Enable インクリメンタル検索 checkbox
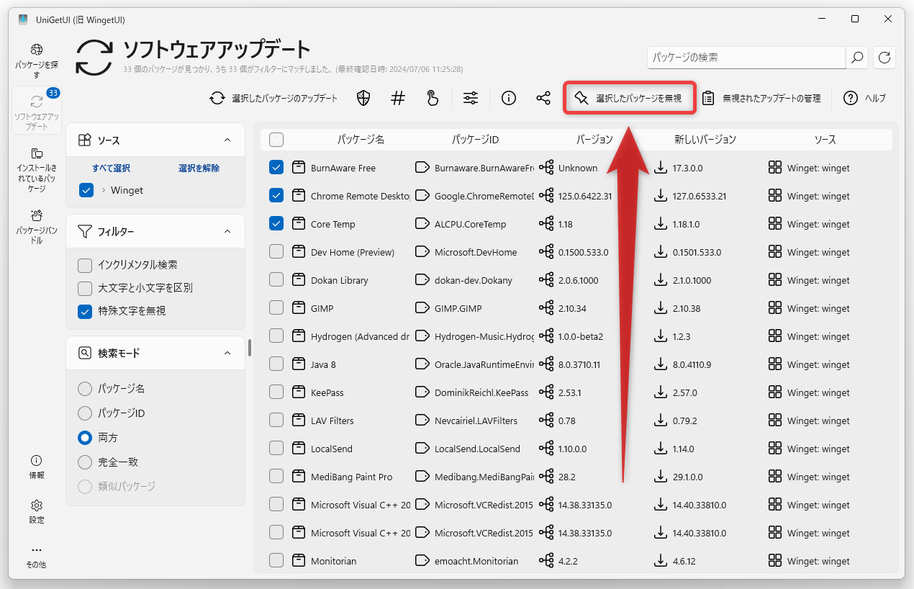The image size is (914, 589). coord(85,265)
